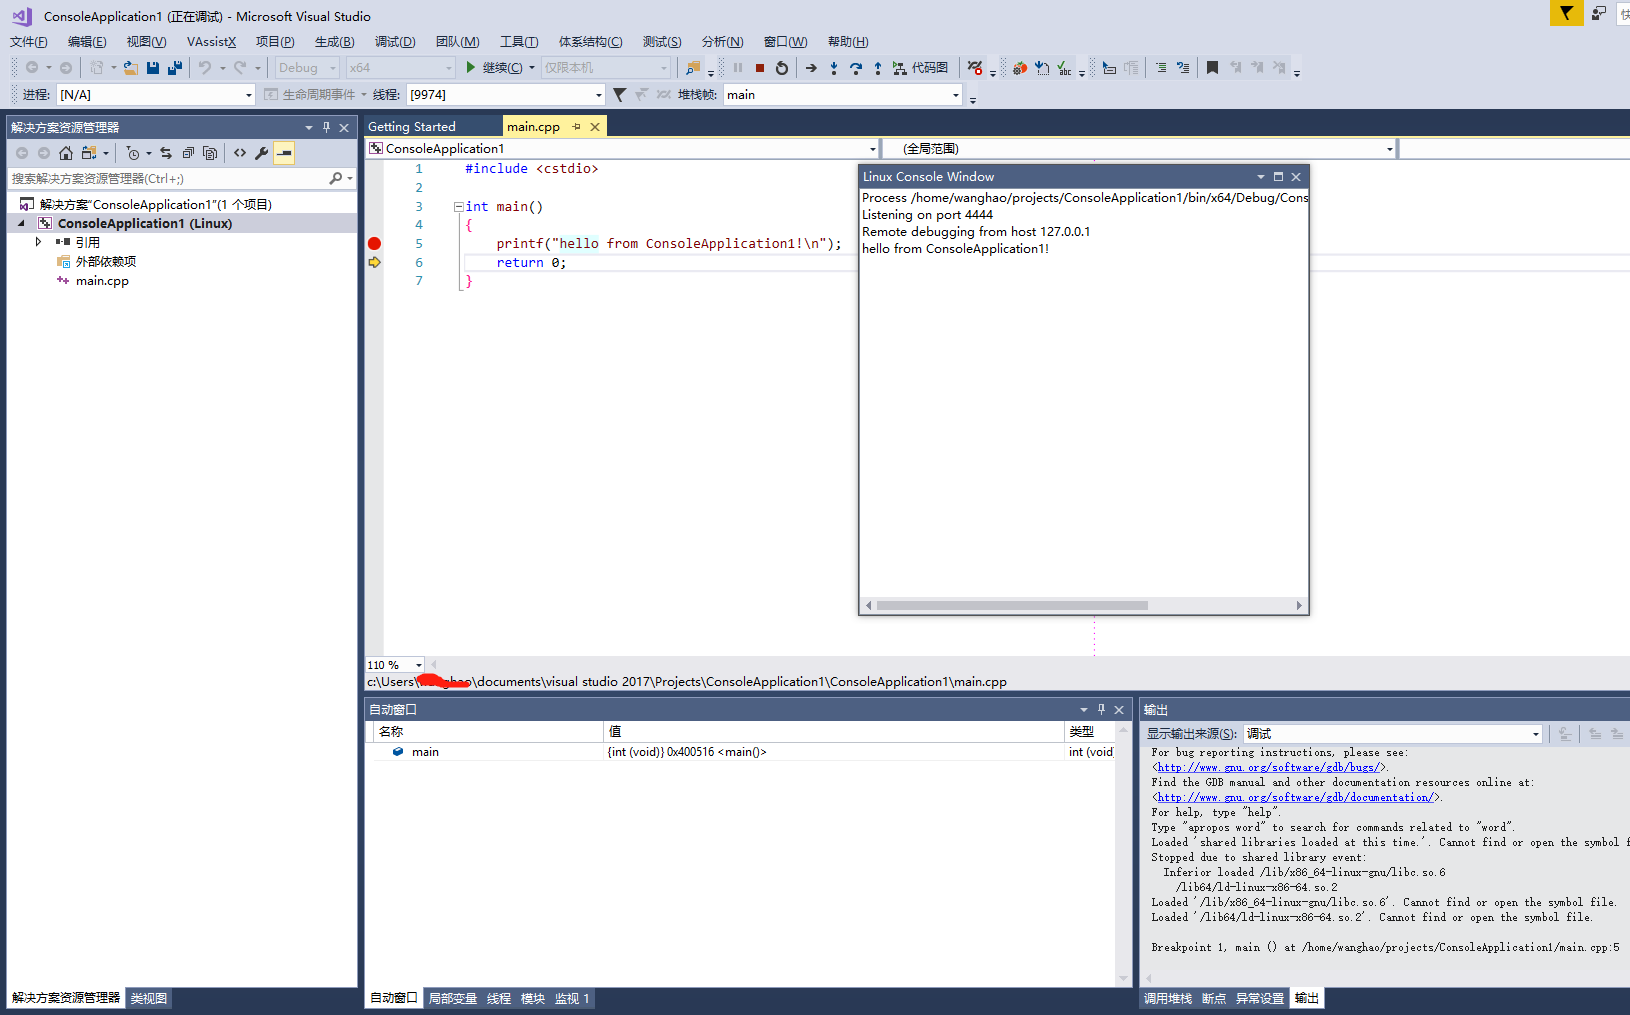Screen dimensions: 1630x1015
Task: Toggle breakpoint on line 5
Action: click(374, 243)
